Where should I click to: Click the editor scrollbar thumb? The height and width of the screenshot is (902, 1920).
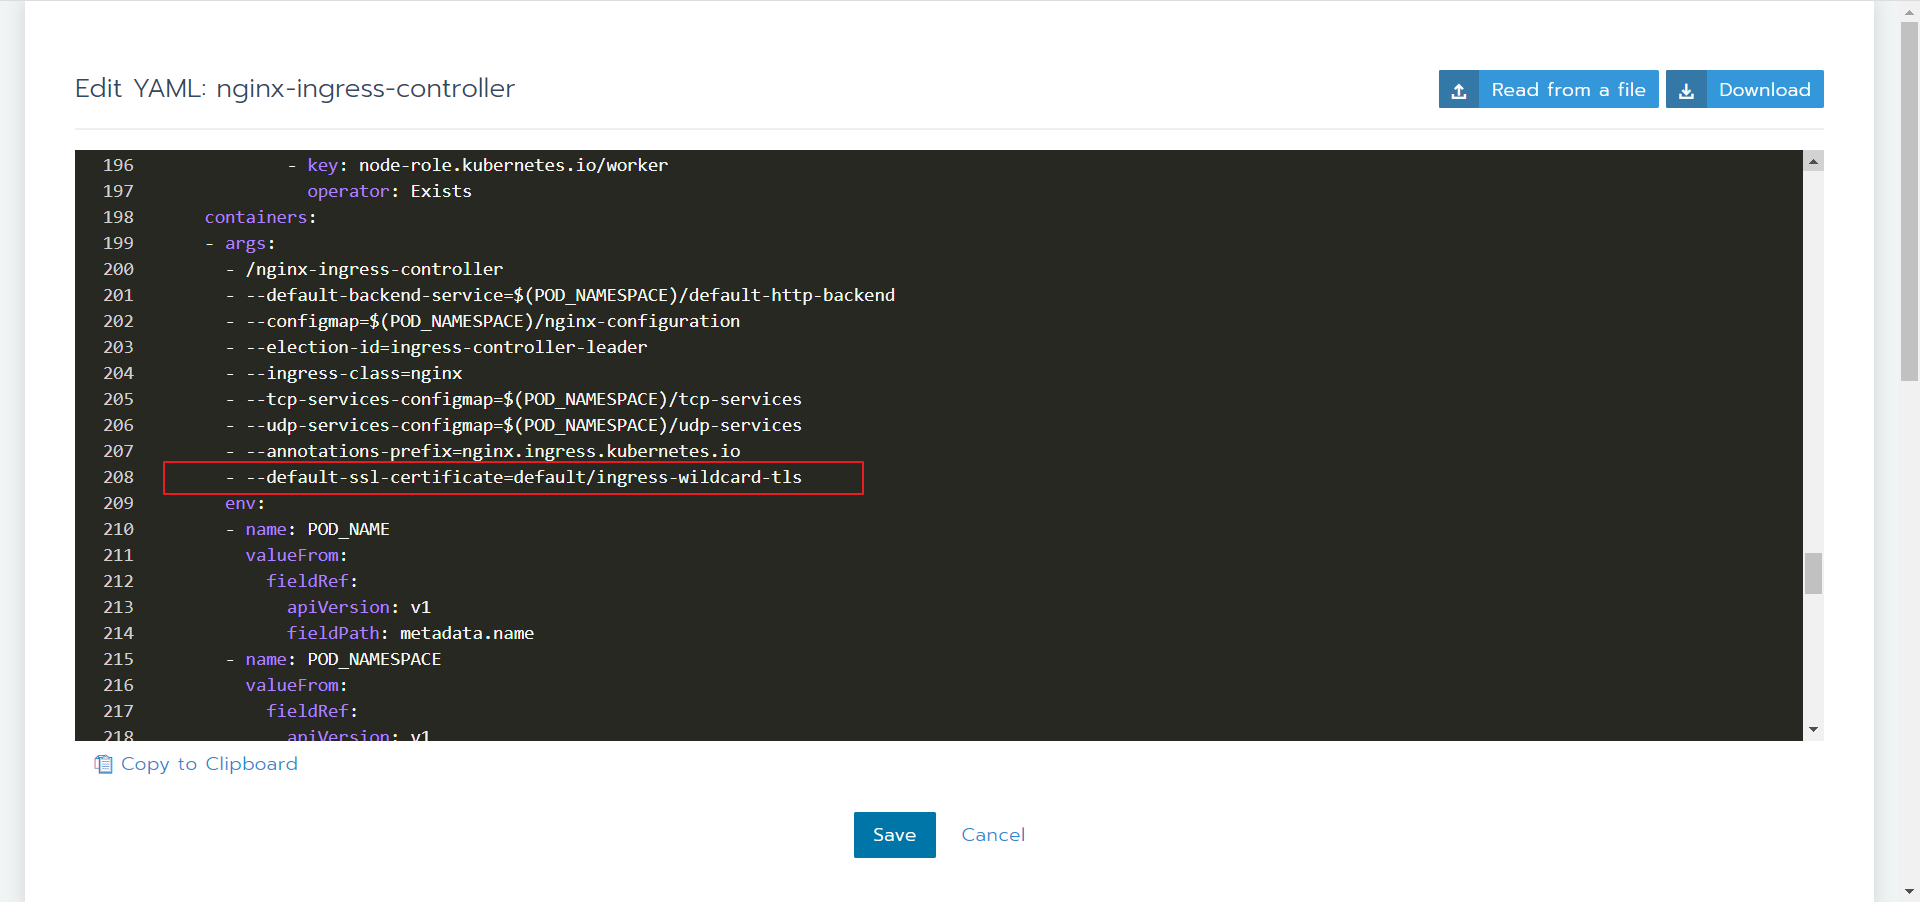(1813, 574)
